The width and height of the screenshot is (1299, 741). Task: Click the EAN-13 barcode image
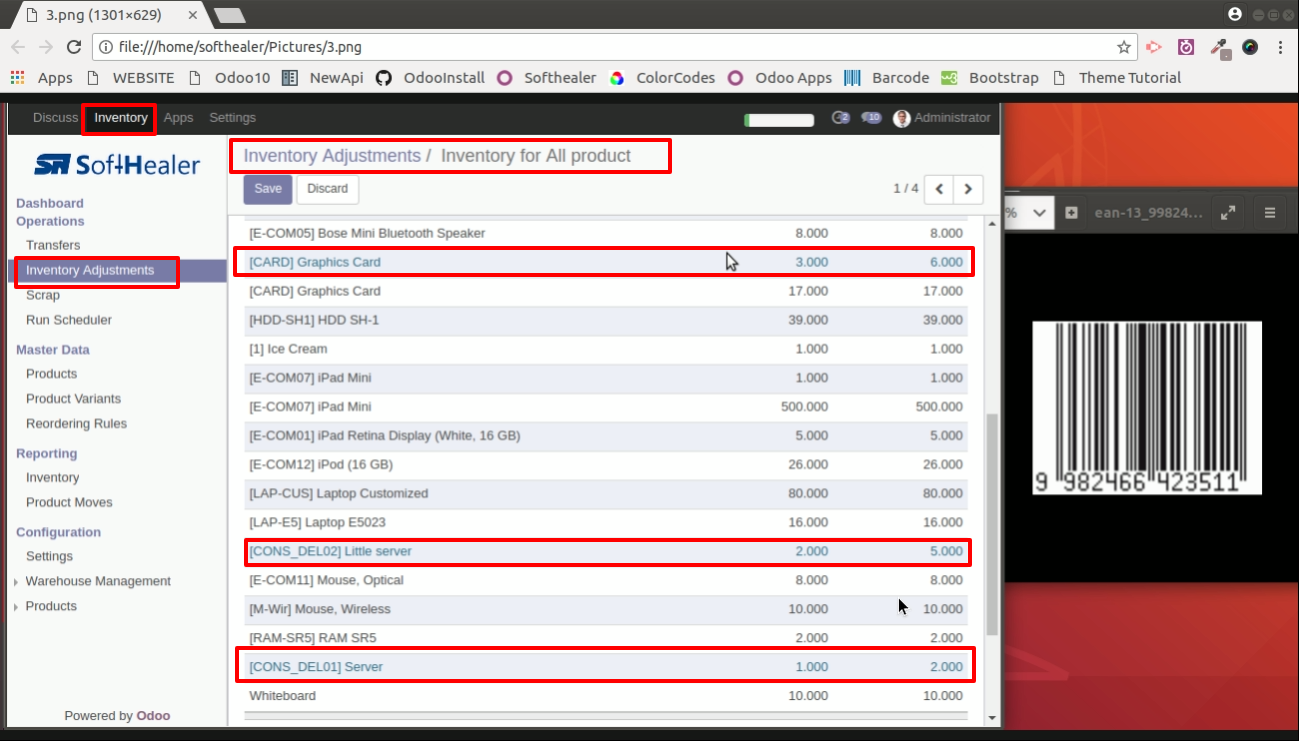pyautogui.click(x=1147, y=408)
